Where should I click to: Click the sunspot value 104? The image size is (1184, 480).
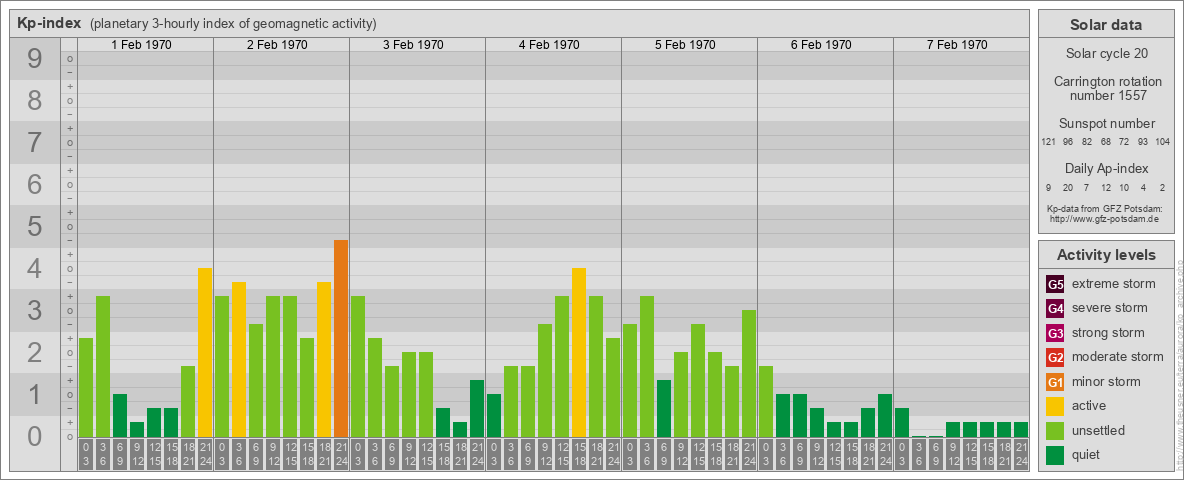(1163, 142)
